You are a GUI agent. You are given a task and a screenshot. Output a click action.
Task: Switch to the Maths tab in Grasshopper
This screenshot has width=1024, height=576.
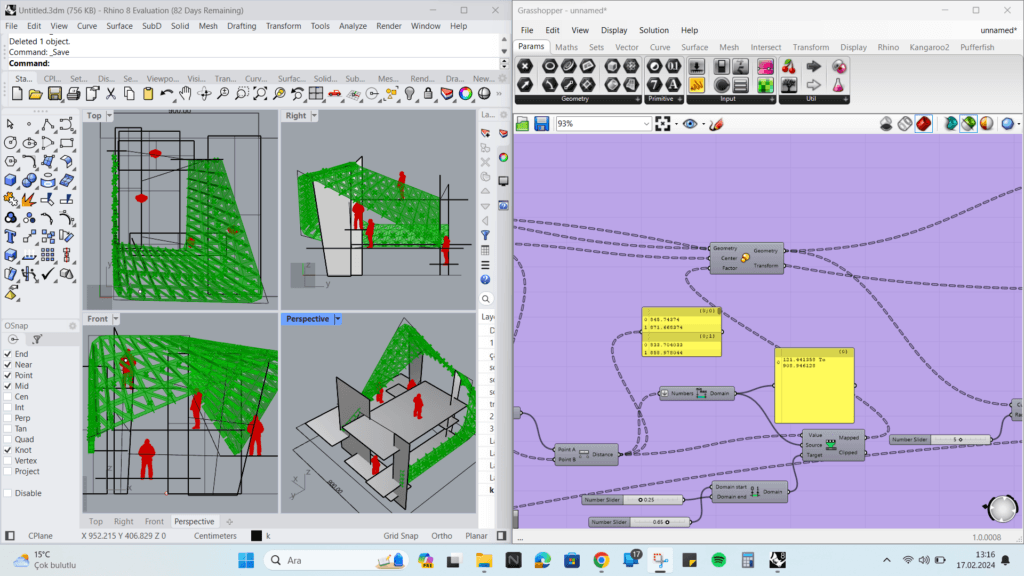(x=566, y=47)
